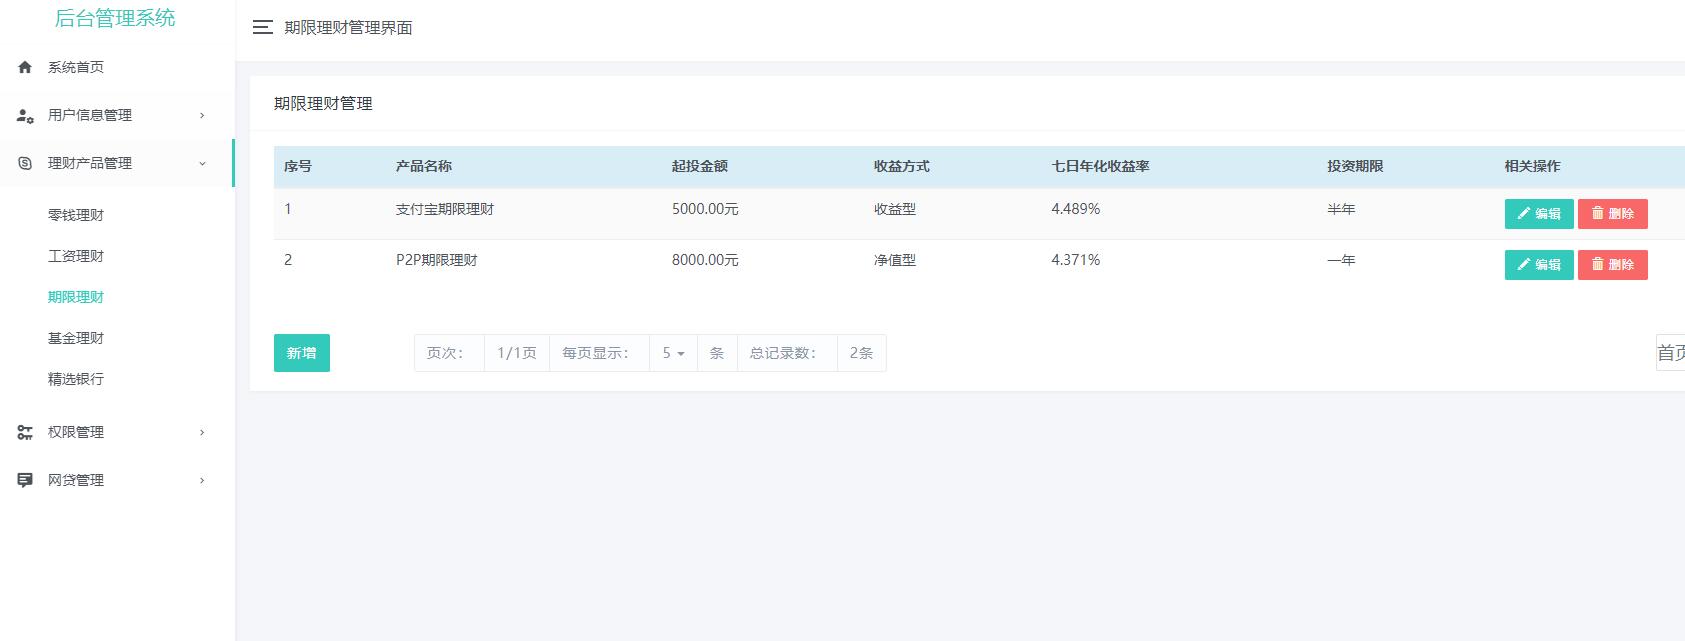Expand the 权限管理 chevron
This screenshot has height=641, width=1685.
[x=202, y=432]
